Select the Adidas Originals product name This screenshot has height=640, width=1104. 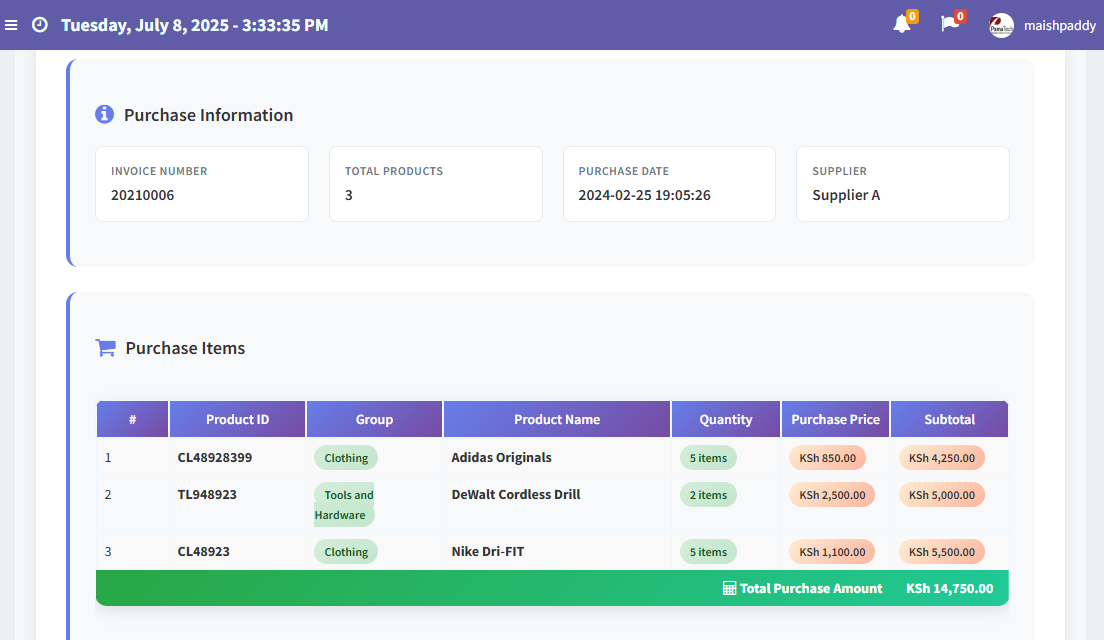tap(501, 458)
